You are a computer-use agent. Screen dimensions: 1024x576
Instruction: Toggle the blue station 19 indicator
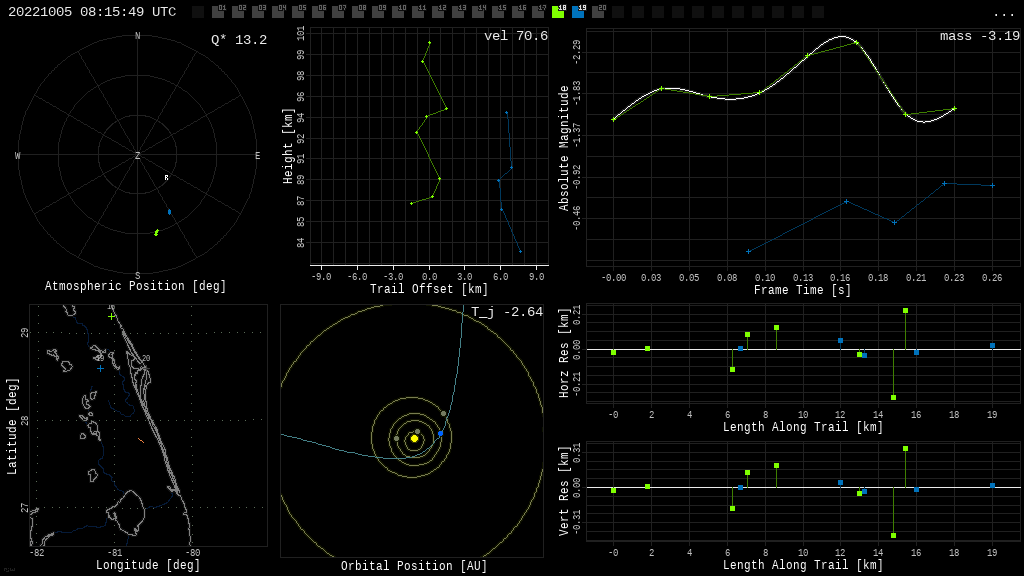[x=578, y=12]
